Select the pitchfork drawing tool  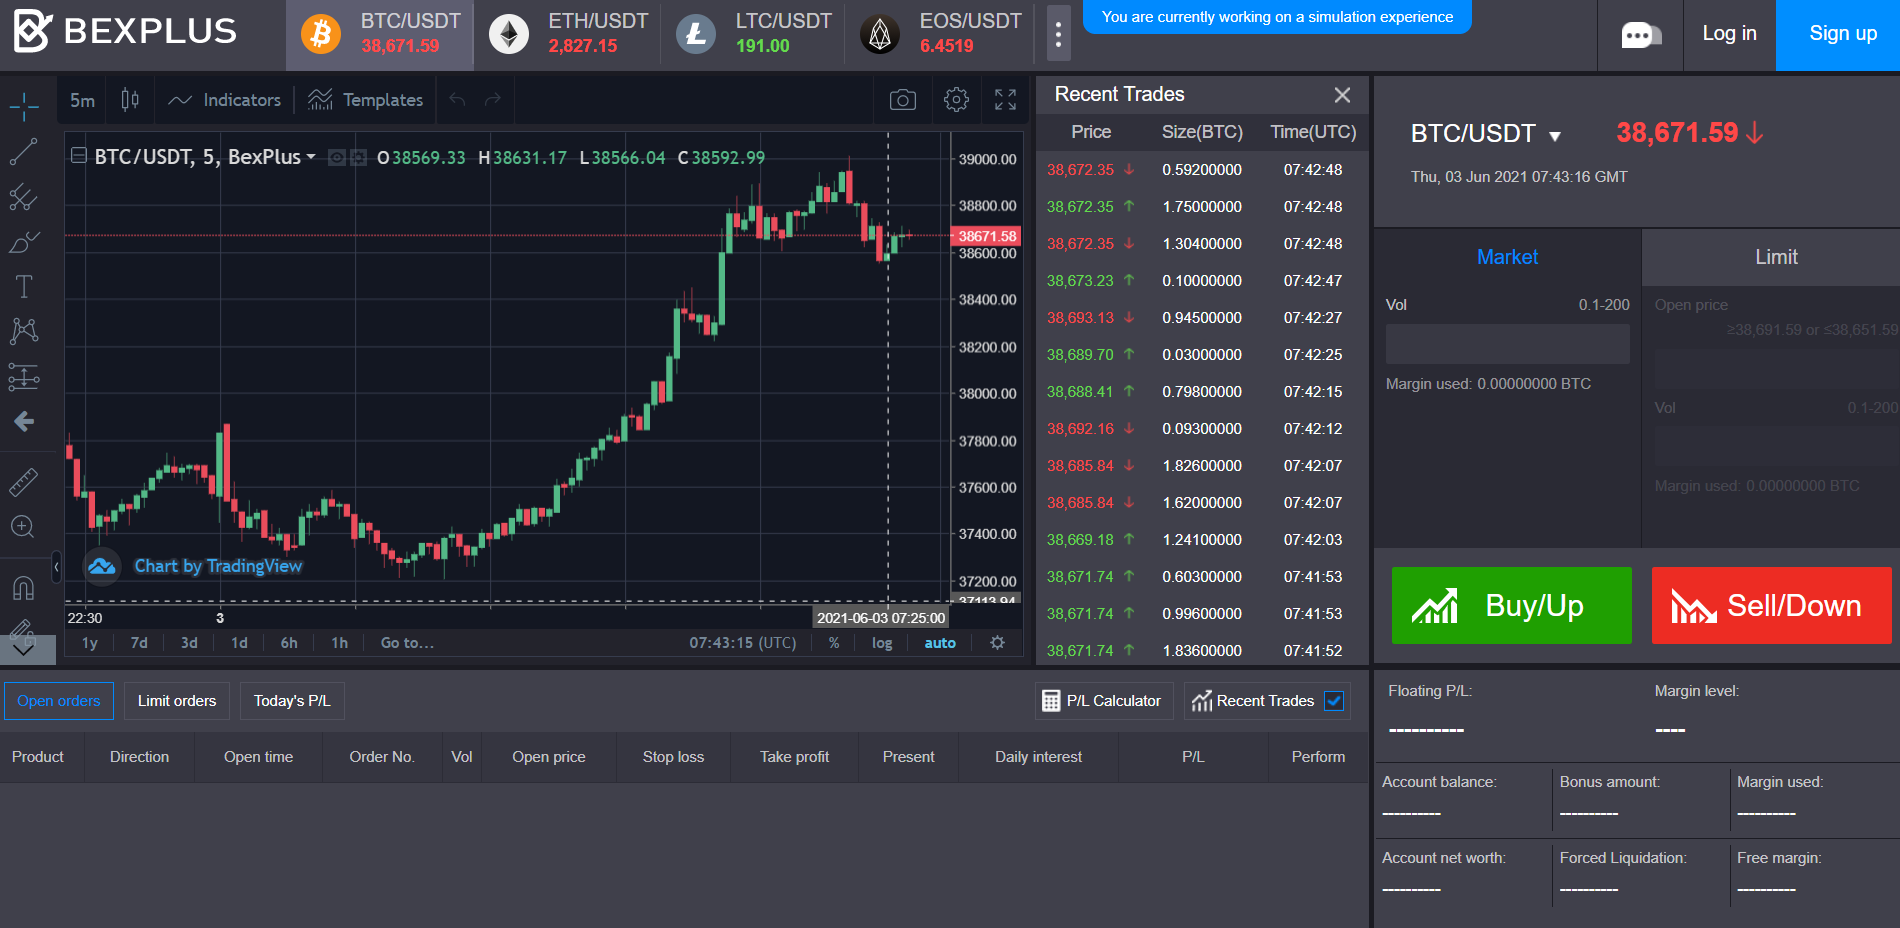click(x=24, y=197)
